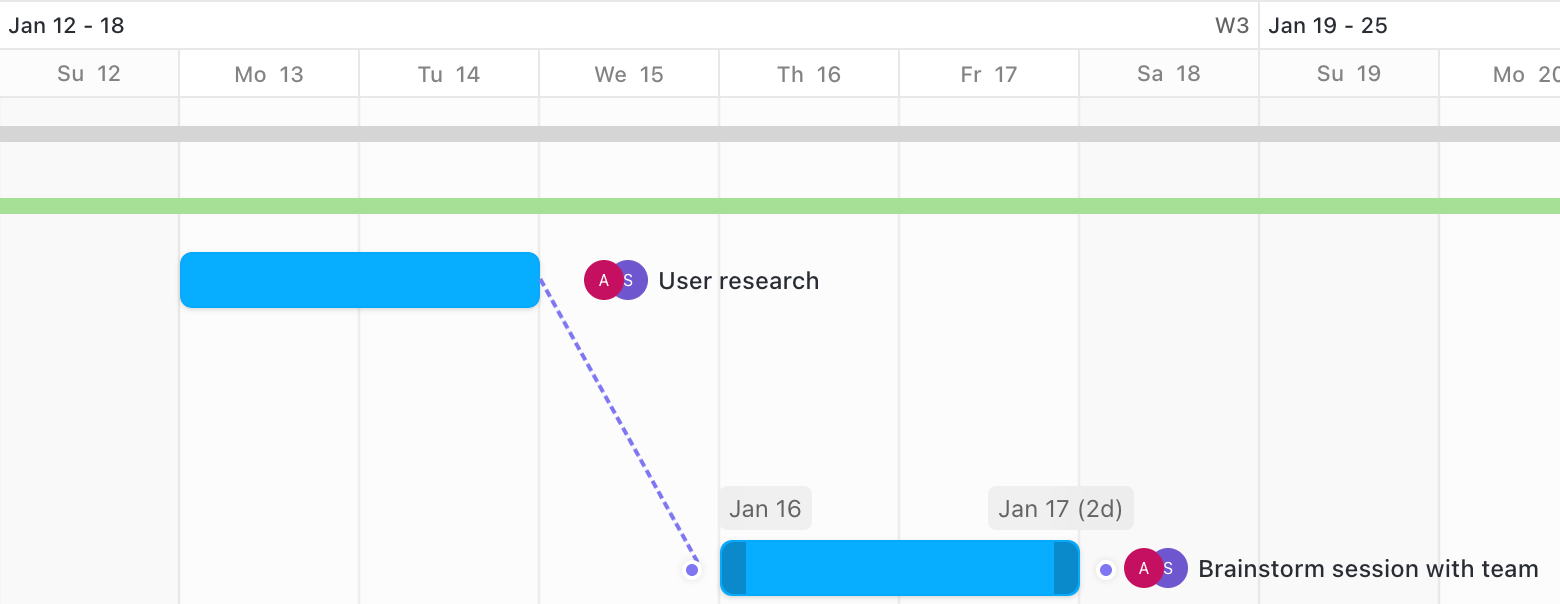
Task: Click dependency dot left of Brainstorm bar
Action: [x=692, y=570]
